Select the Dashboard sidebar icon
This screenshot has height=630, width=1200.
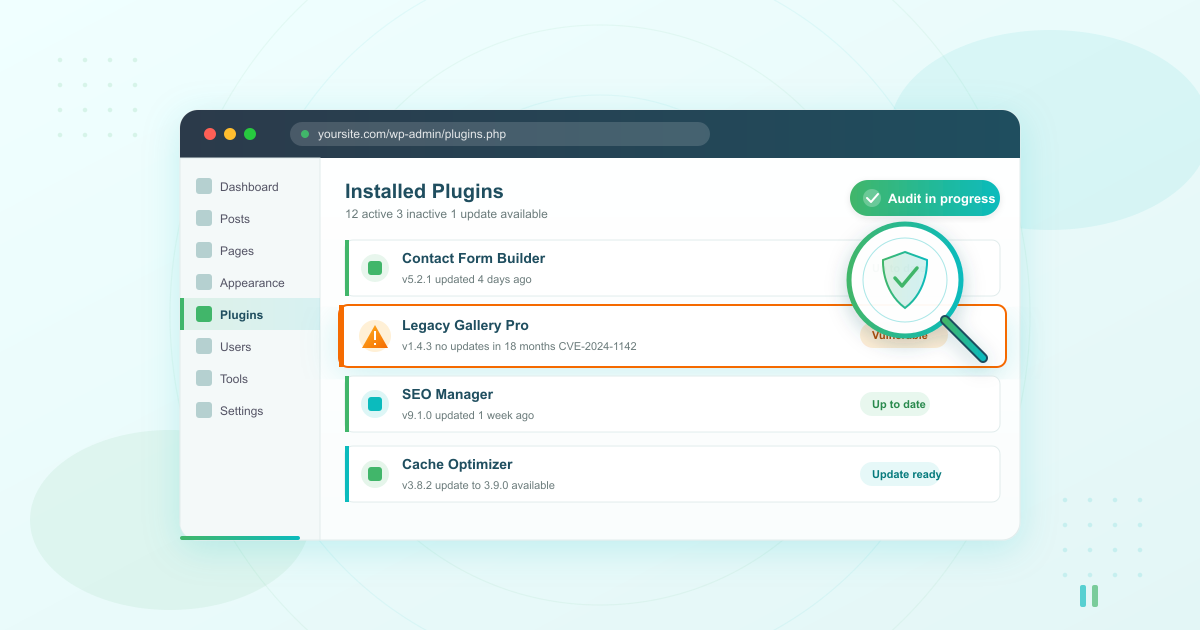(205, 186)
